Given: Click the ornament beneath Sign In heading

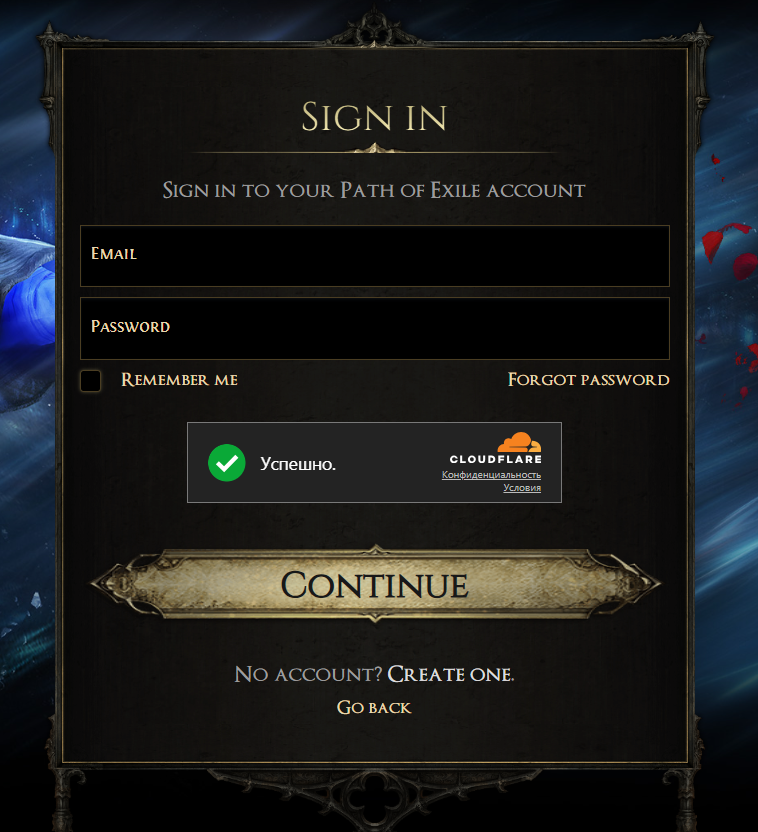Looking at the screenshot, I should 374,149.
